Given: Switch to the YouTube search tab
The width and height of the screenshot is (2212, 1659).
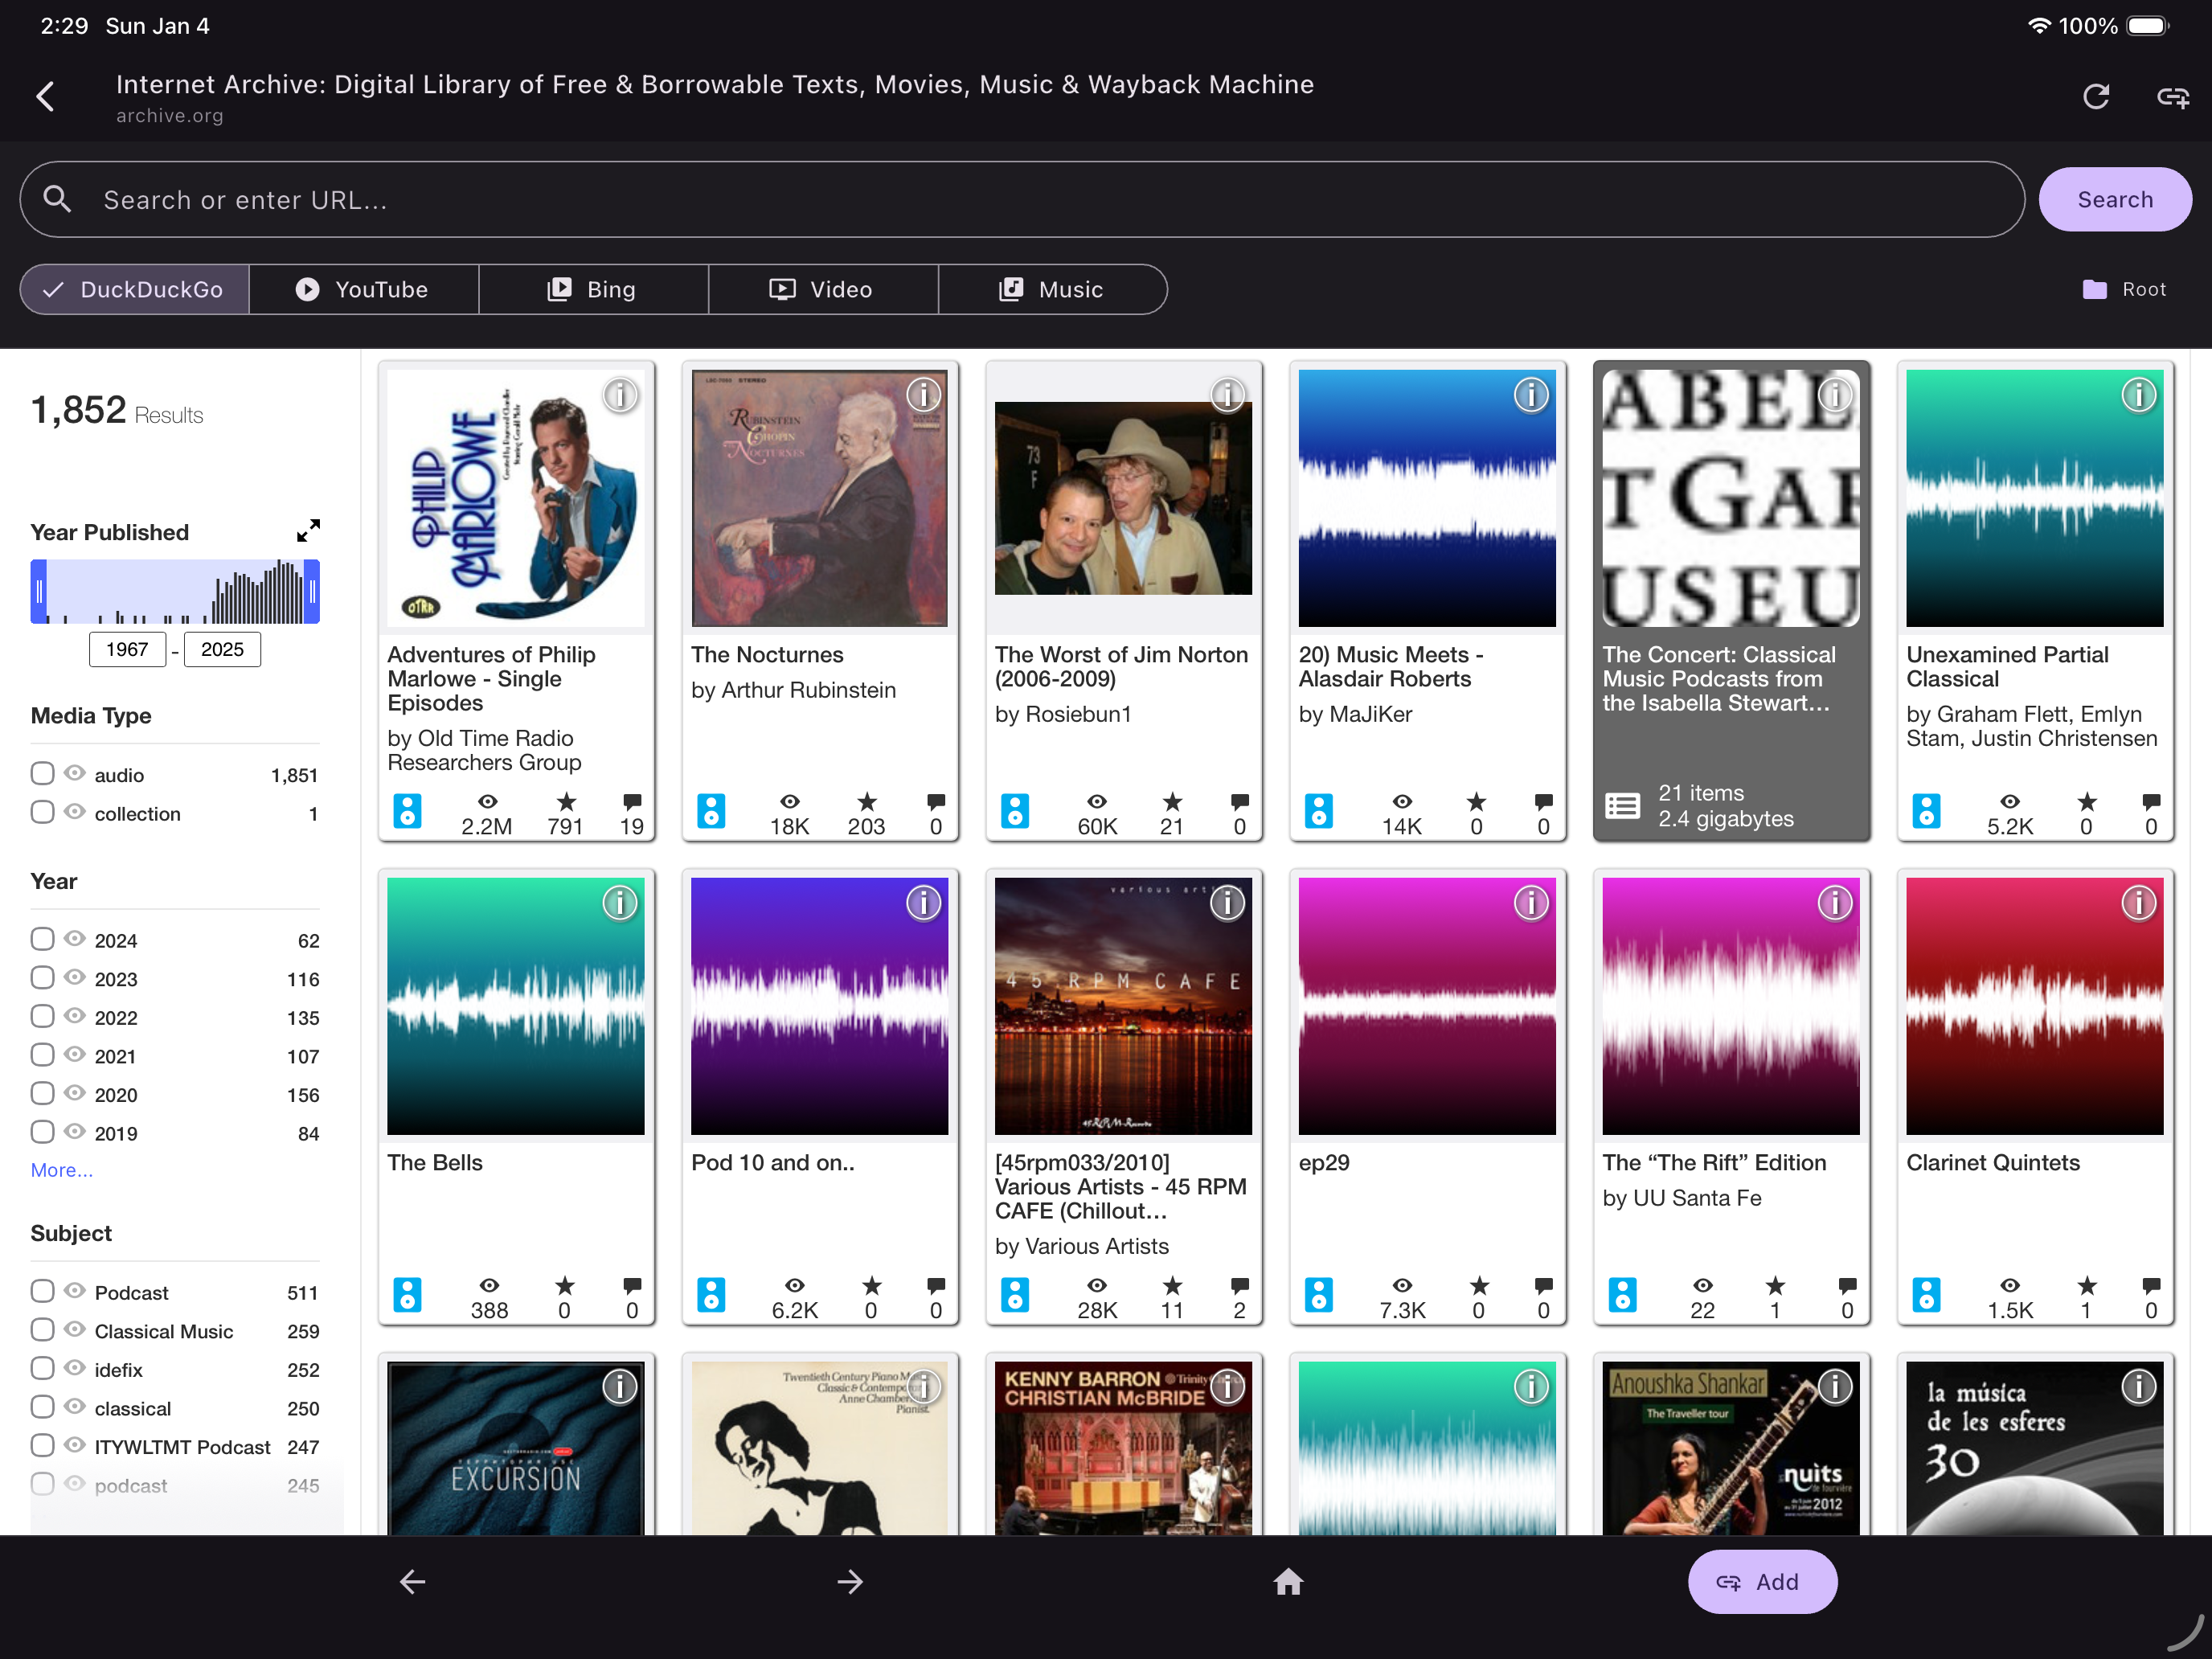Looking at the screenshot, I should pyautogui.click(x=363, y=290).
